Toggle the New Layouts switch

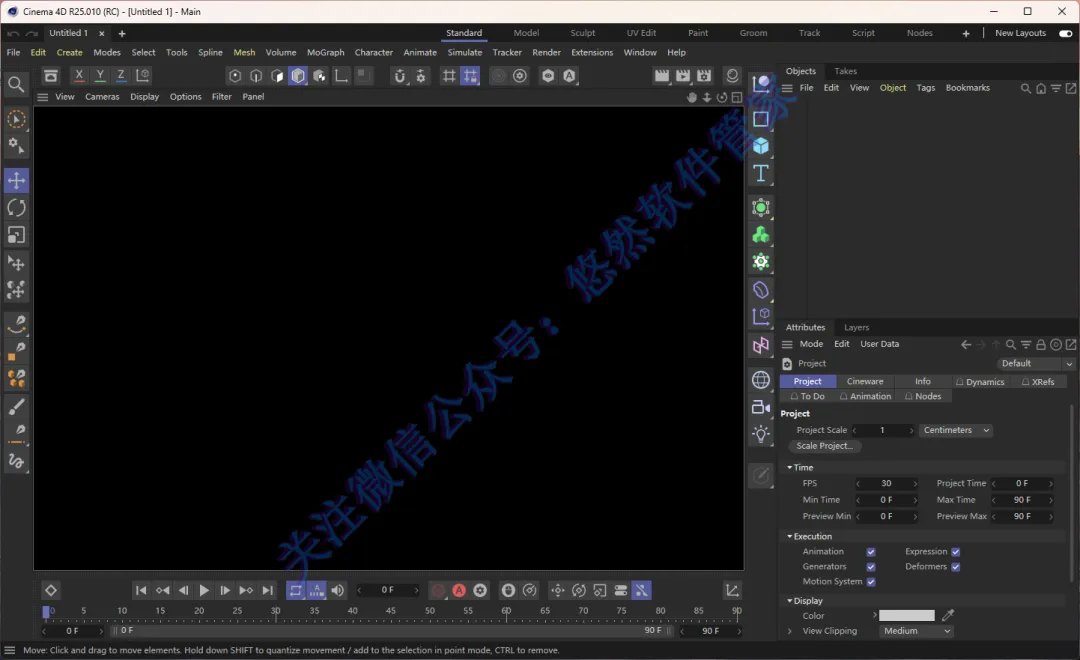point(1066,33)
